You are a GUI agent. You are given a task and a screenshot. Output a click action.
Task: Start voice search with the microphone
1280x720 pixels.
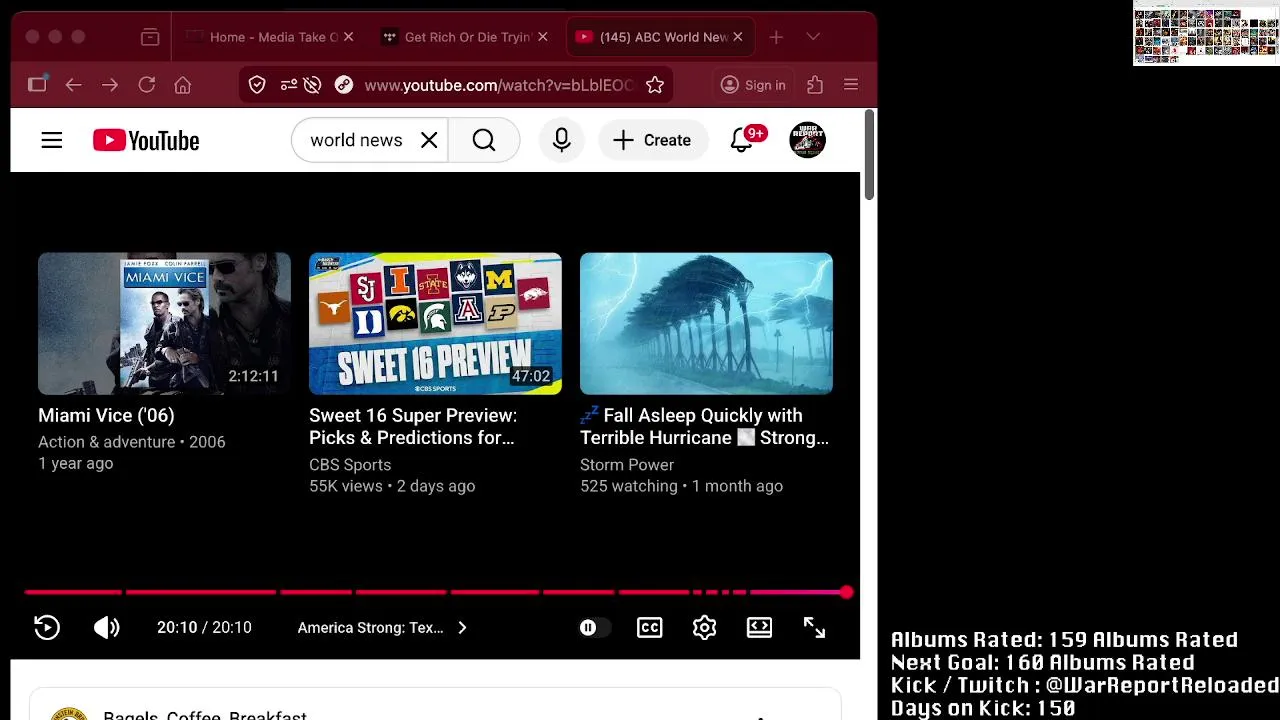561,140
